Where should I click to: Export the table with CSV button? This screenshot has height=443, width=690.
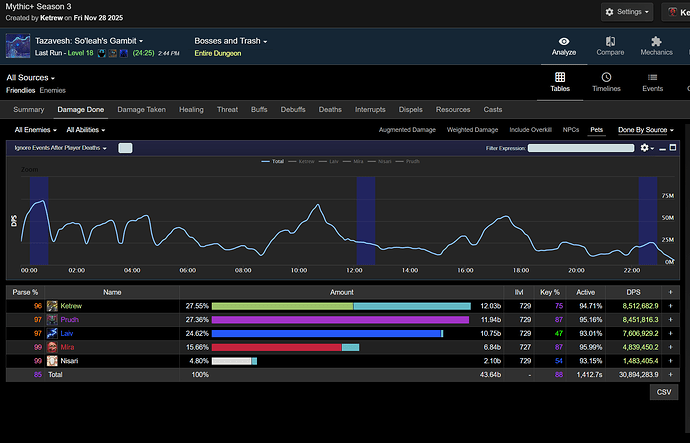coord(663,393)
